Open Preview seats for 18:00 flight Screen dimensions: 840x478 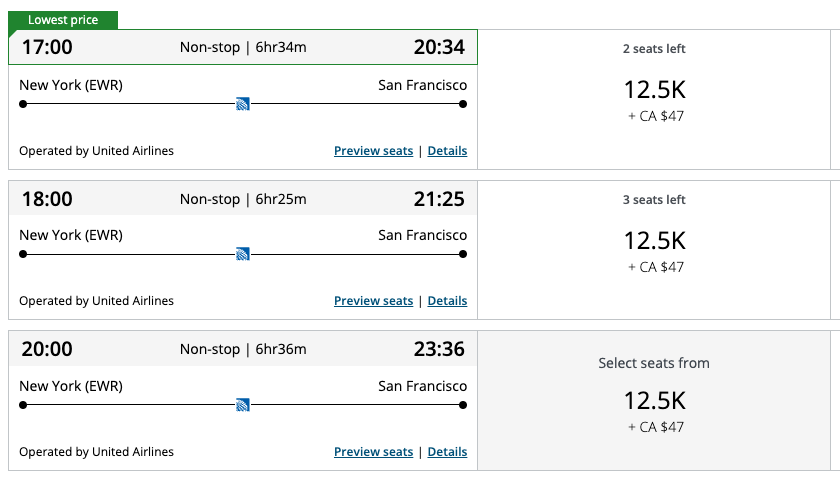pos(373,301)
